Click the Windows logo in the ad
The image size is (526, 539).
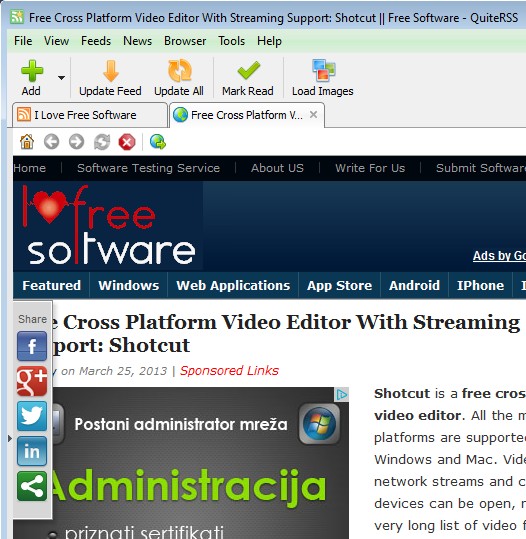319,424
